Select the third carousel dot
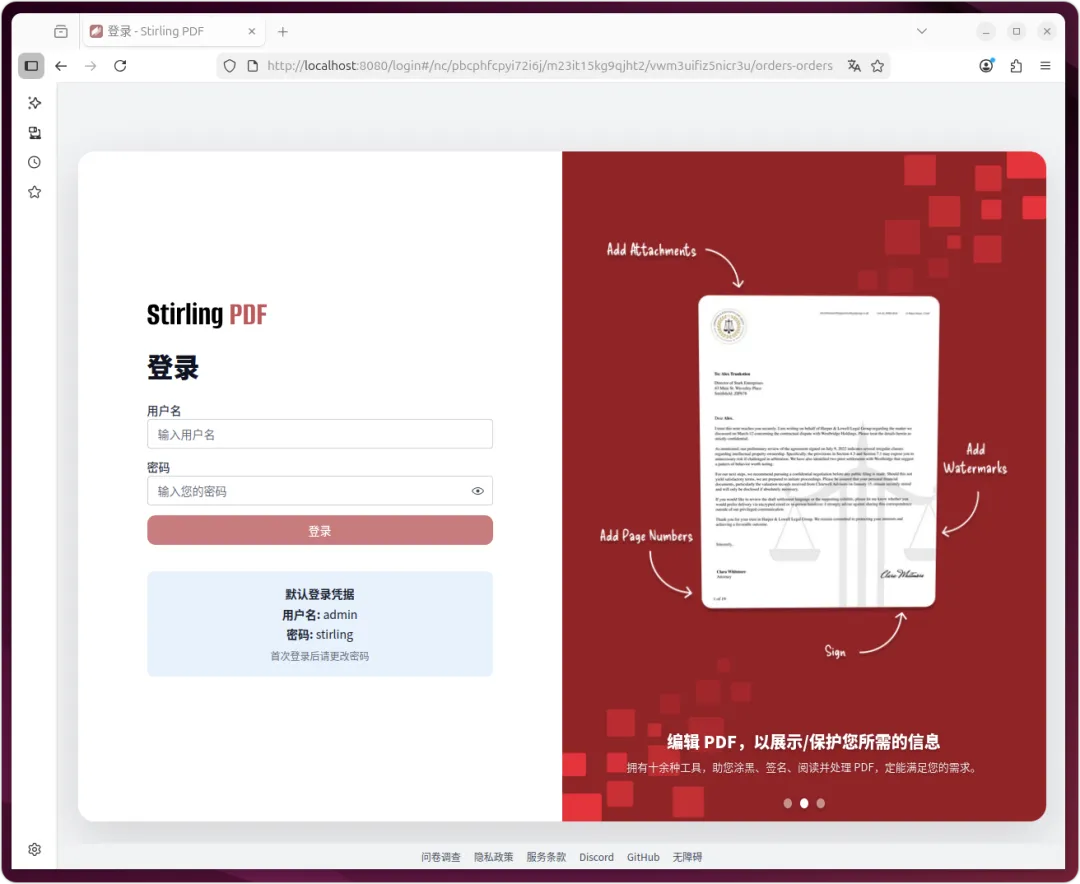 pos(820,803)
